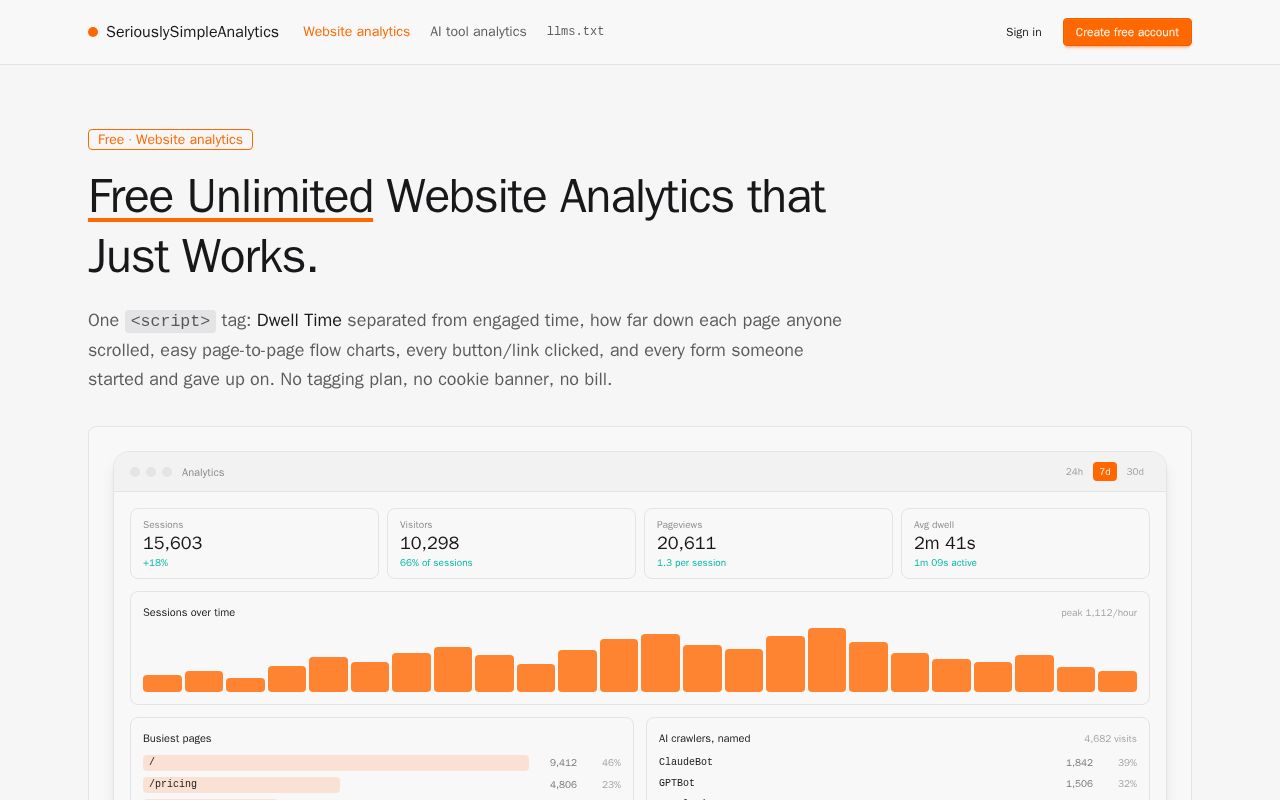The height and width of the screenshot is (800, 1280).
Task: Click the Pageviews 20,611 value
Action: [x=686, y=543]
